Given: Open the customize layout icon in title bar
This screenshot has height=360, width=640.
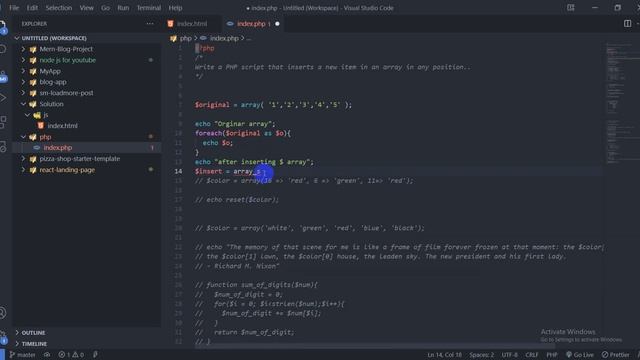Looking at the screenshot, I should coord(571,8).
